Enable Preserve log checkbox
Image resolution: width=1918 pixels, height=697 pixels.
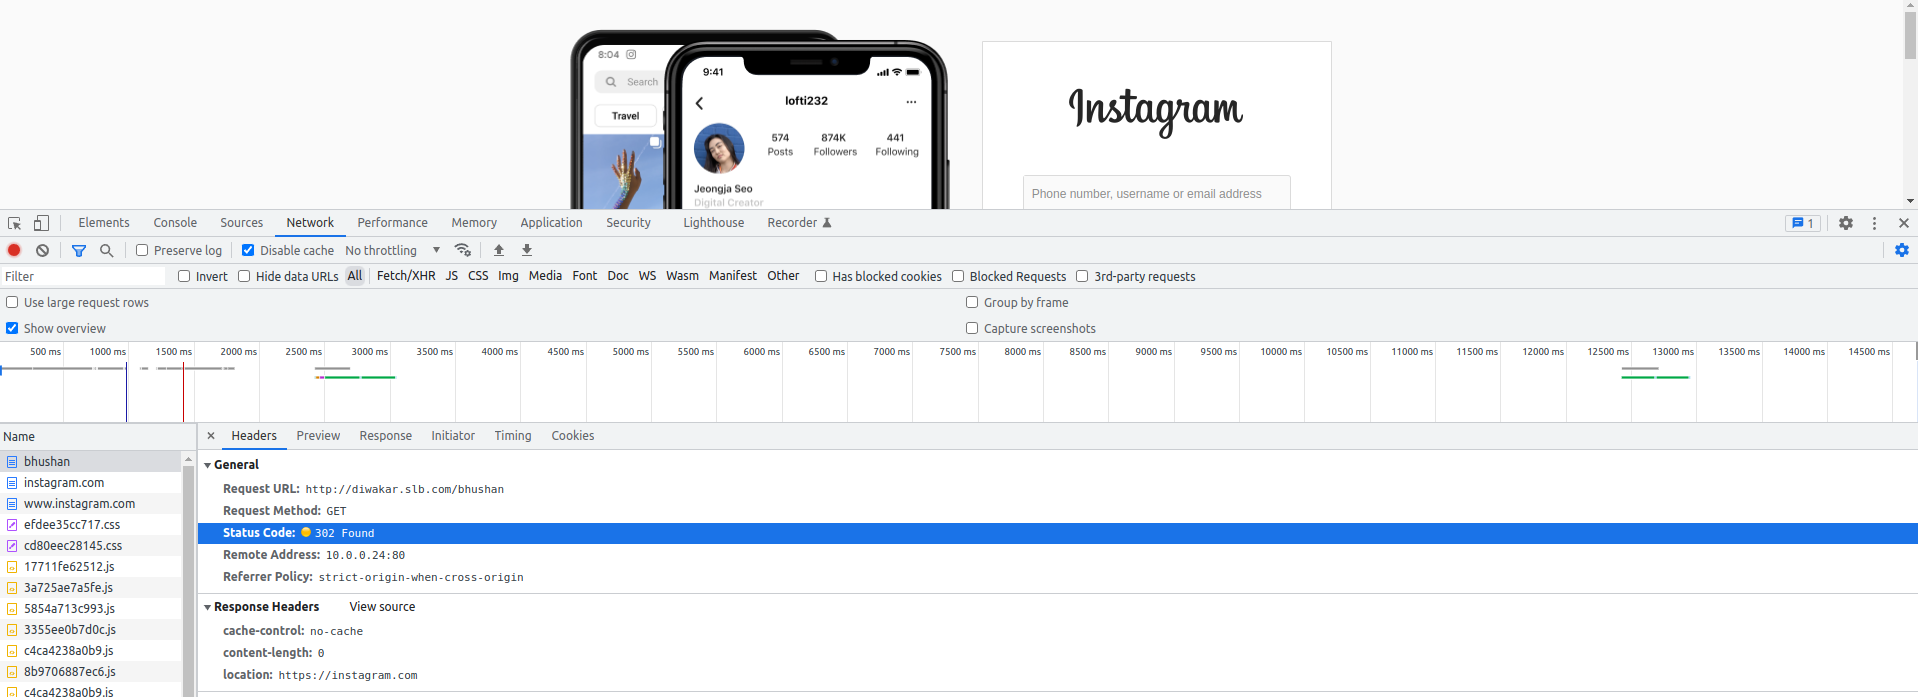[142, 250]
